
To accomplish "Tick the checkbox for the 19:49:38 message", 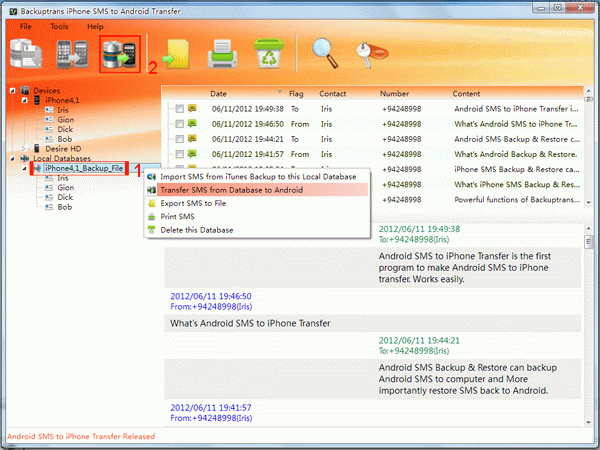I will (x=179, y=109).
